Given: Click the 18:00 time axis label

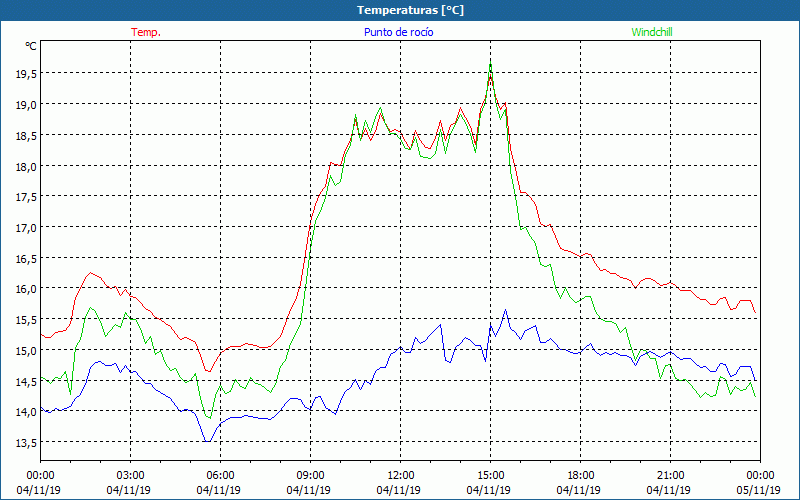Looking at the screenshot, I should point(581,476).
